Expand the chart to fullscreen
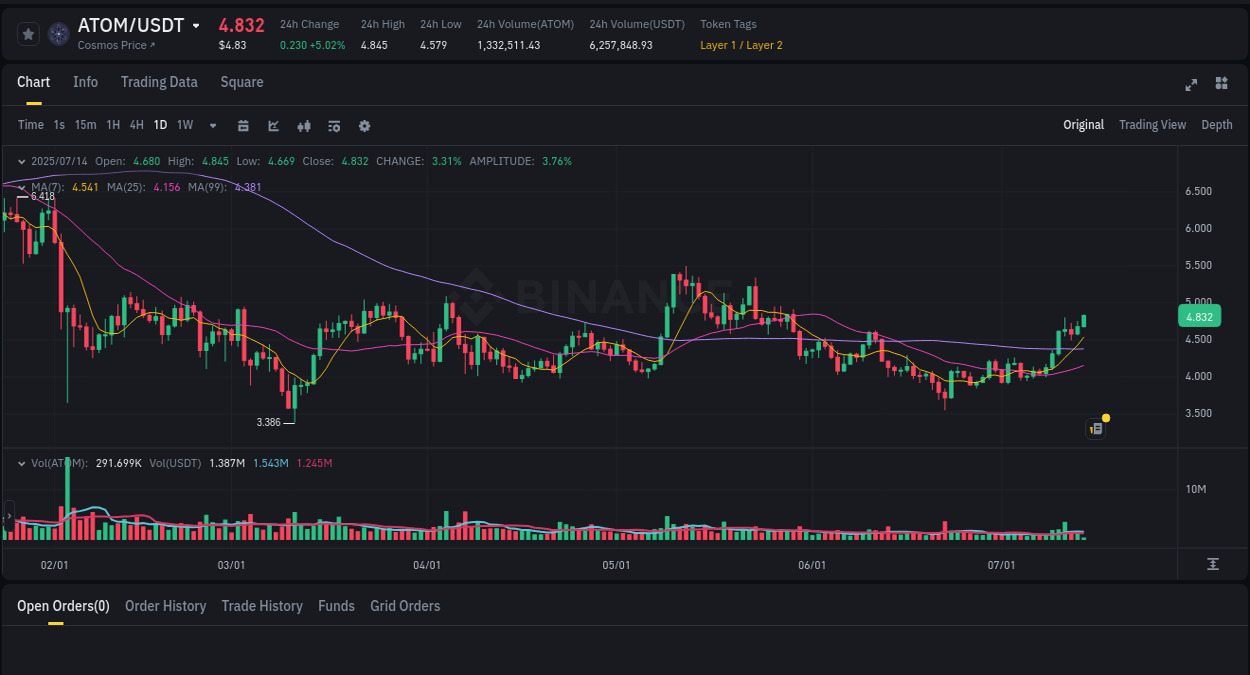 tap(1190, 85)
